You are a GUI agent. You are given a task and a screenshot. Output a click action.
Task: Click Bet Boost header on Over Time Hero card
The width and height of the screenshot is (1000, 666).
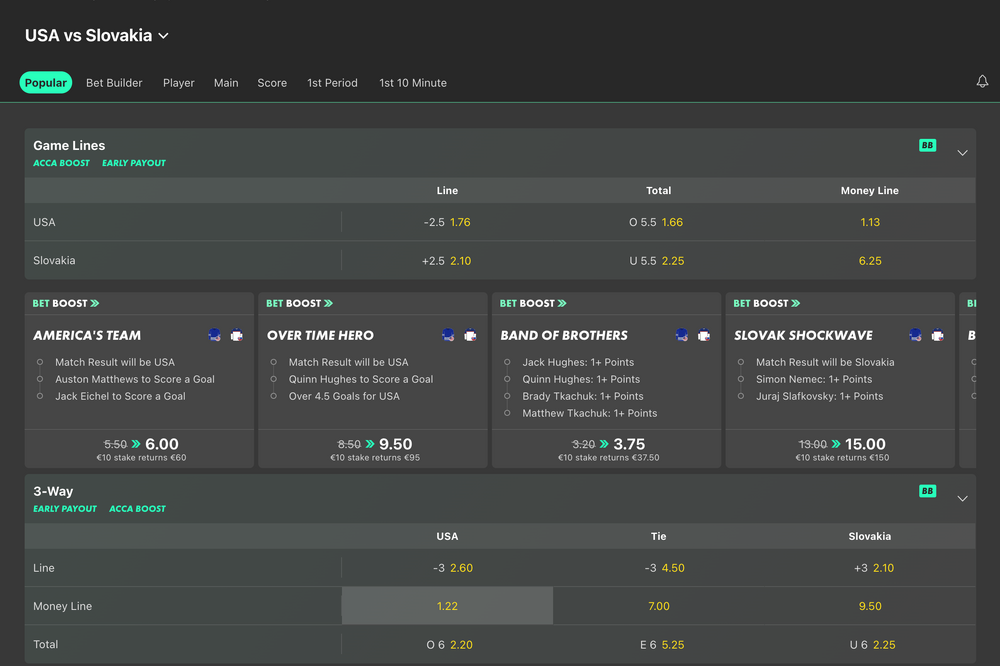coord(299,304)
